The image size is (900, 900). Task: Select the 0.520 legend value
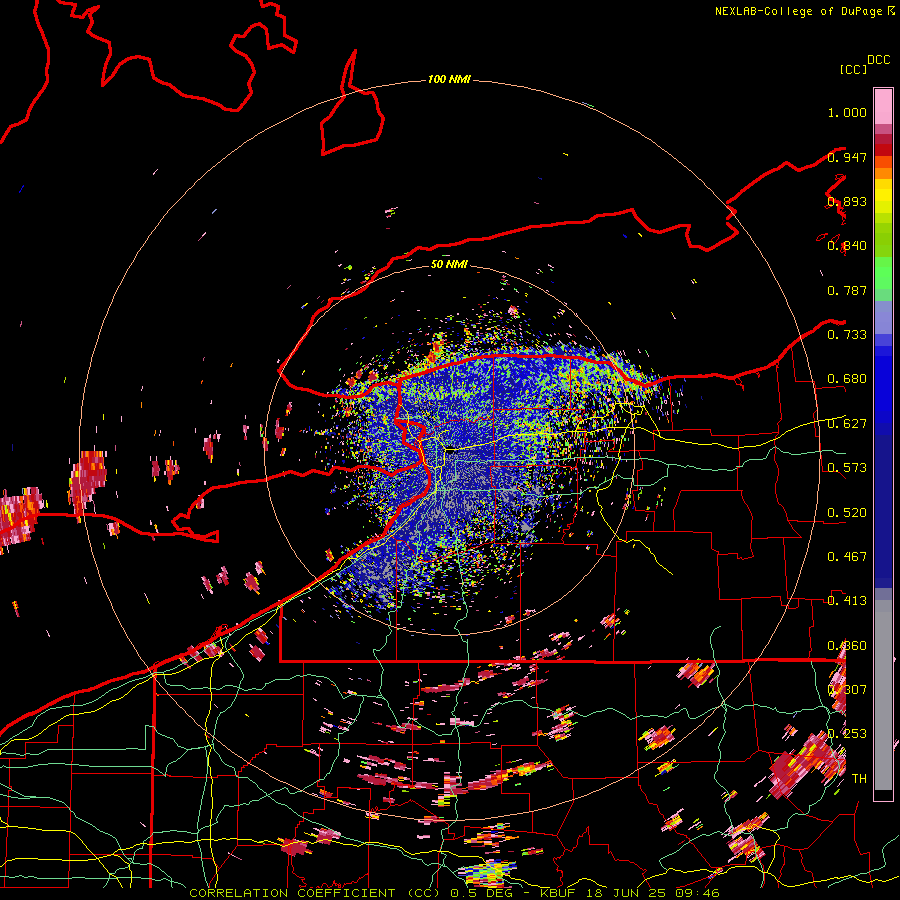click(x=847, y=513)
